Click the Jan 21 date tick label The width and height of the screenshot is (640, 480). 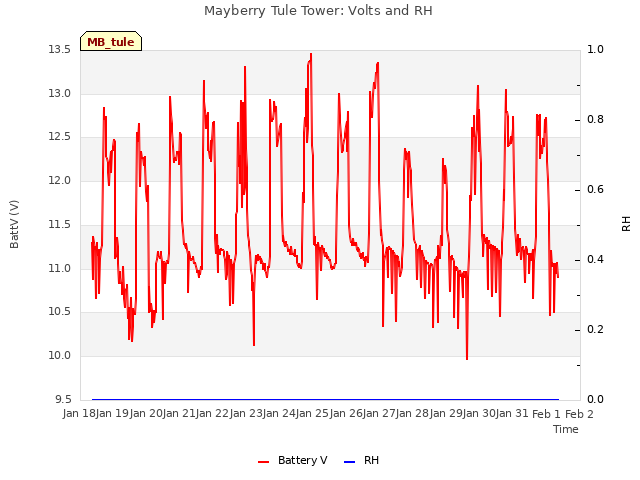[x=179, y=413]
